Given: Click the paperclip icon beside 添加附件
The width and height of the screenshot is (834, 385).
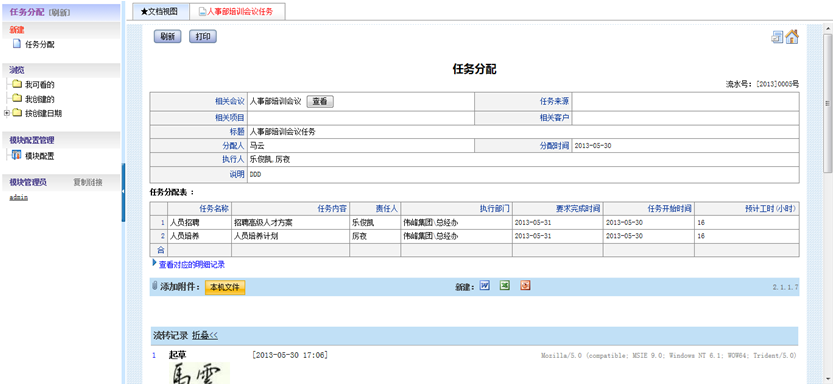Looking at the screenshot, I should click(x=155, y=286).
